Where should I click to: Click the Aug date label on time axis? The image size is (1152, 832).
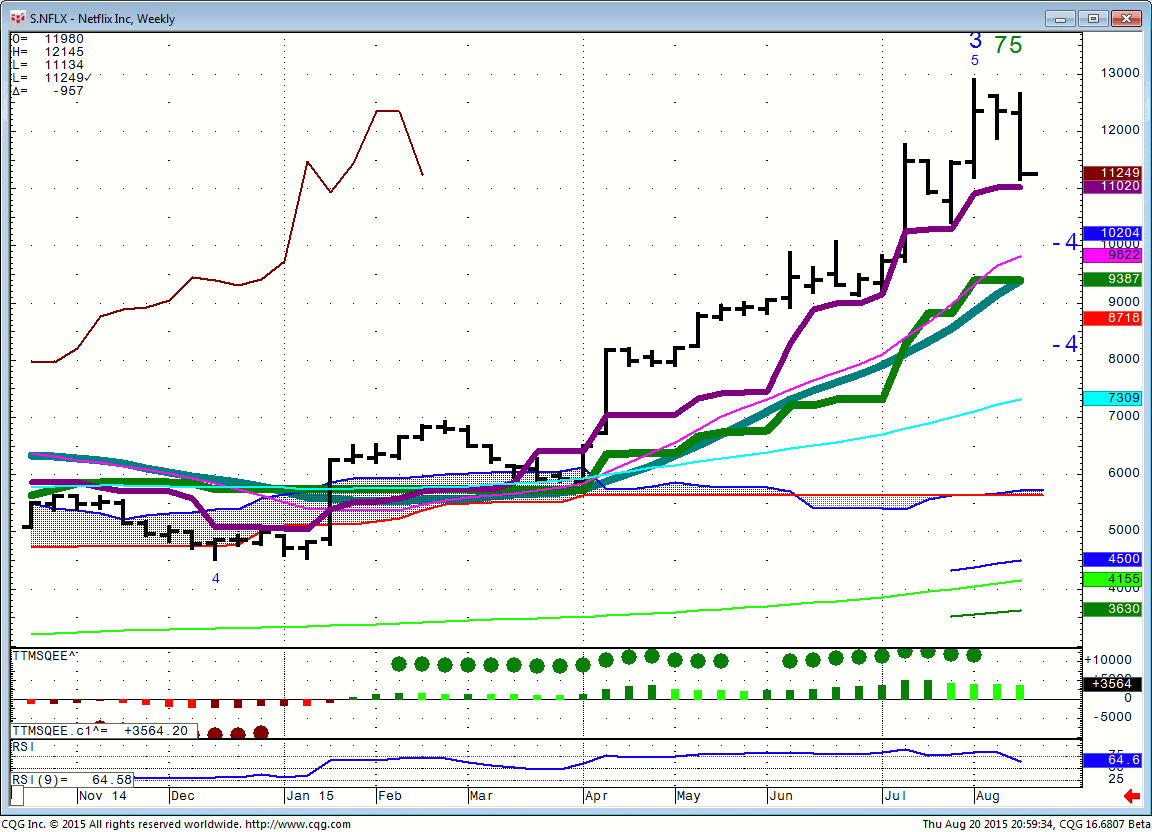[987, 796]
